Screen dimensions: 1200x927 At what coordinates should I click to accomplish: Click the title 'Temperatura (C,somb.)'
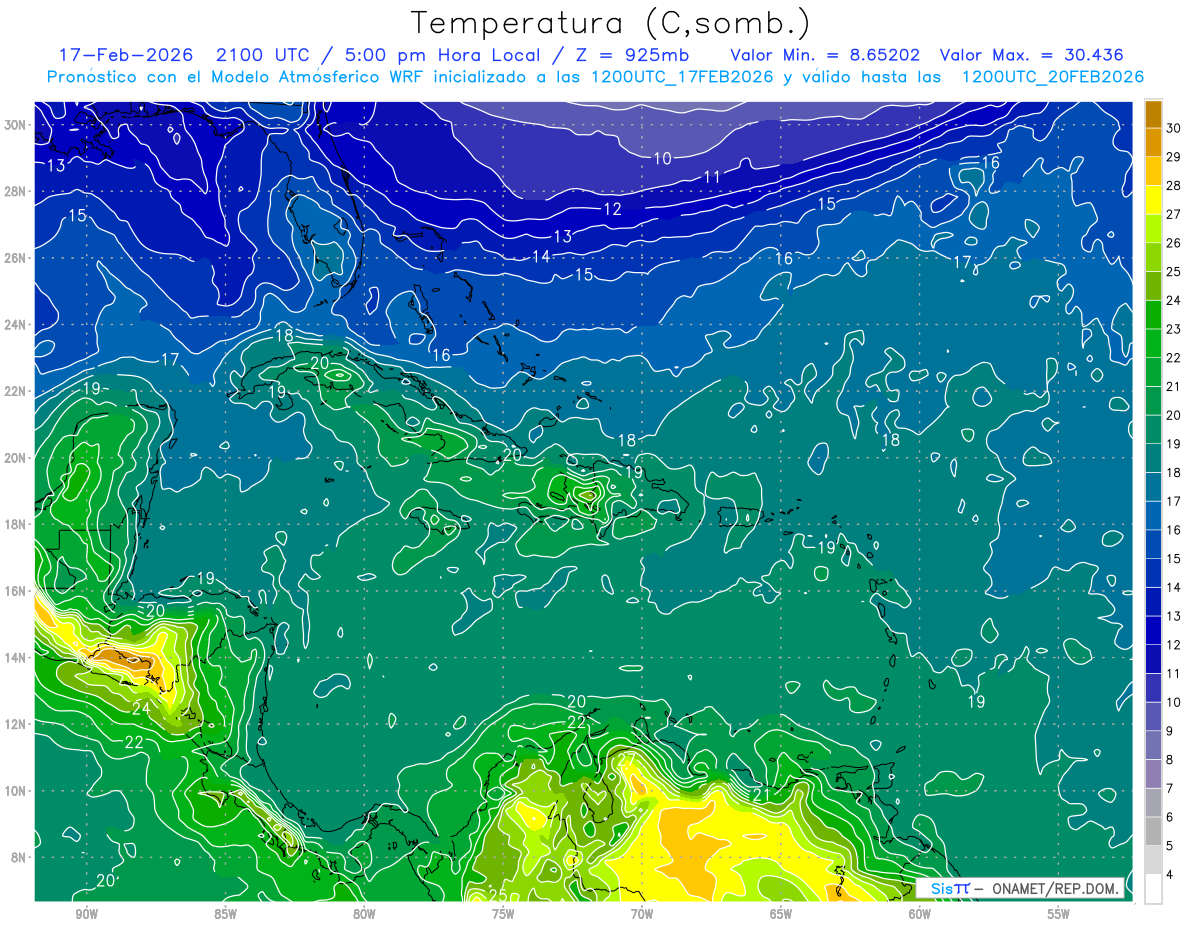tap(611, 23)
